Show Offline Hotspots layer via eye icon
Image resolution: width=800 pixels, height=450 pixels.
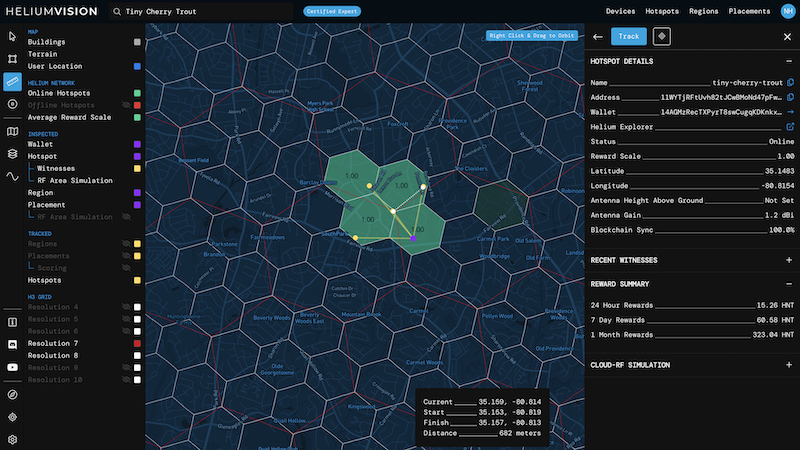pos(126,105)
